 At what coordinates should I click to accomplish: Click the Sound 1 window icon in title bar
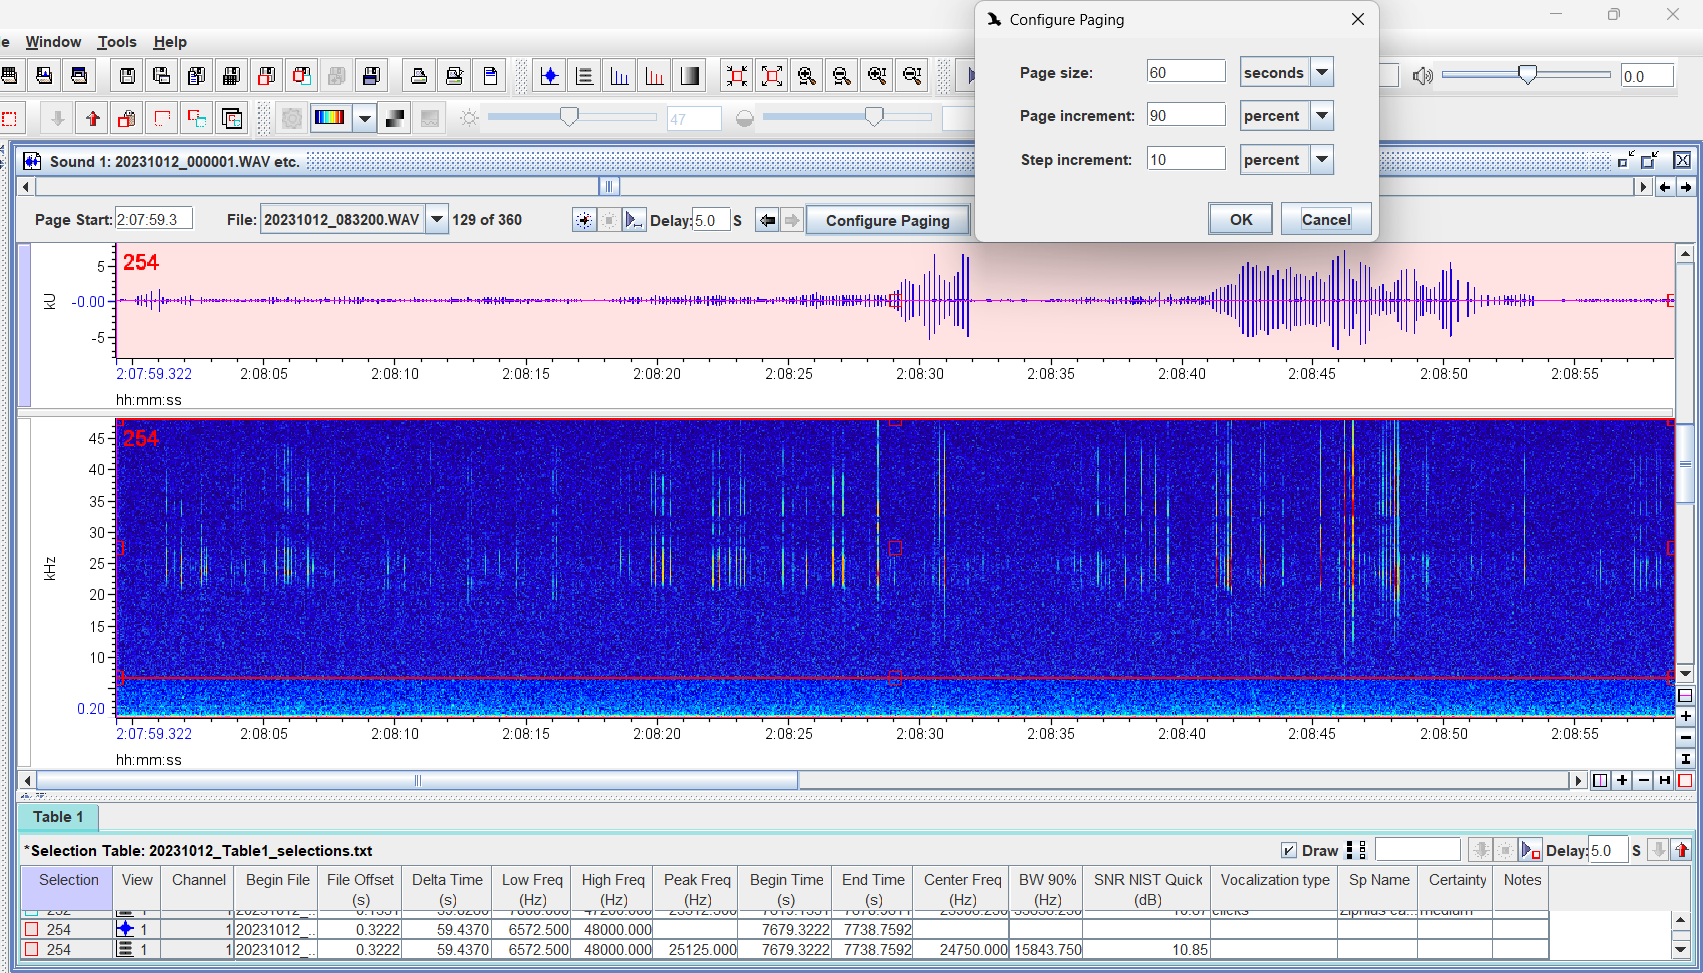[x=32, y=161]
